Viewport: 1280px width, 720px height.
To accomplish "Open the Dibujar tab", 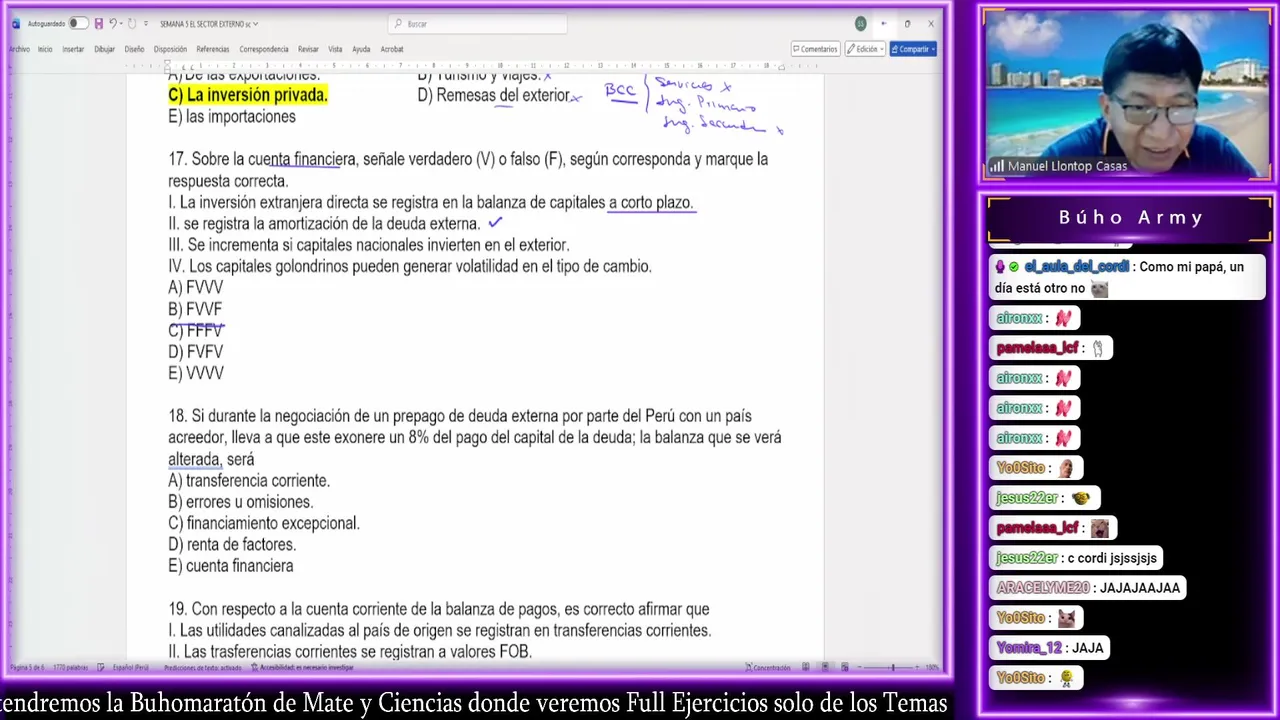I will [104, 49].
